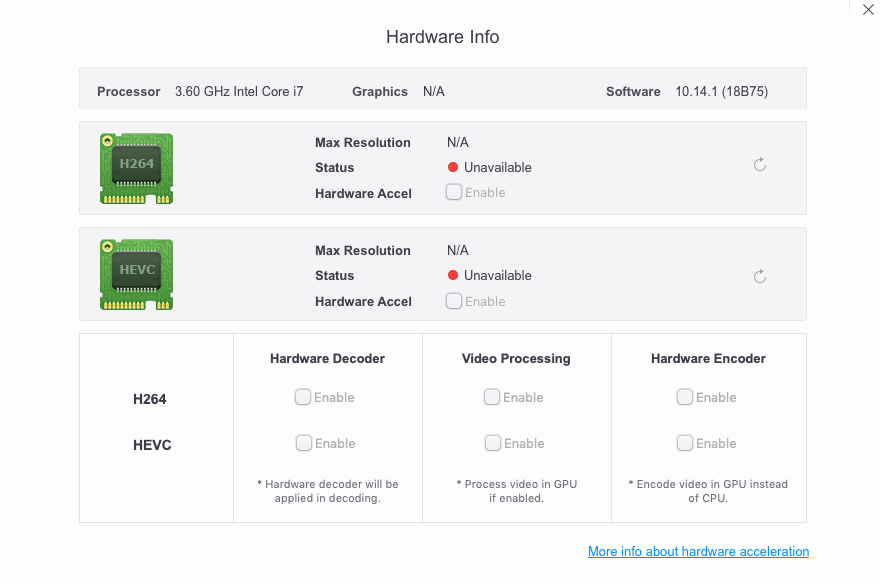Click software version 10.14.1 (18B75)
Image resolution: width=881 pixels, height=585 pixels.
point(721,92)
